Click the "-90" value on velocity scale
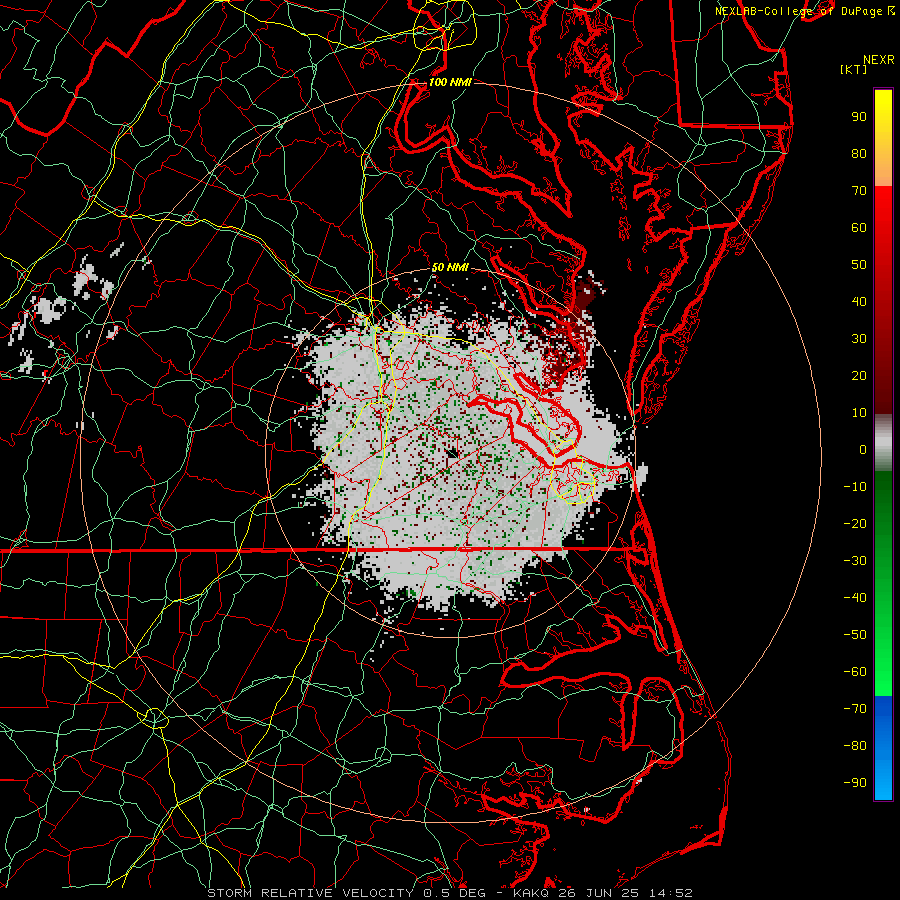Screen dimensions: 900x900 point(855,783)
